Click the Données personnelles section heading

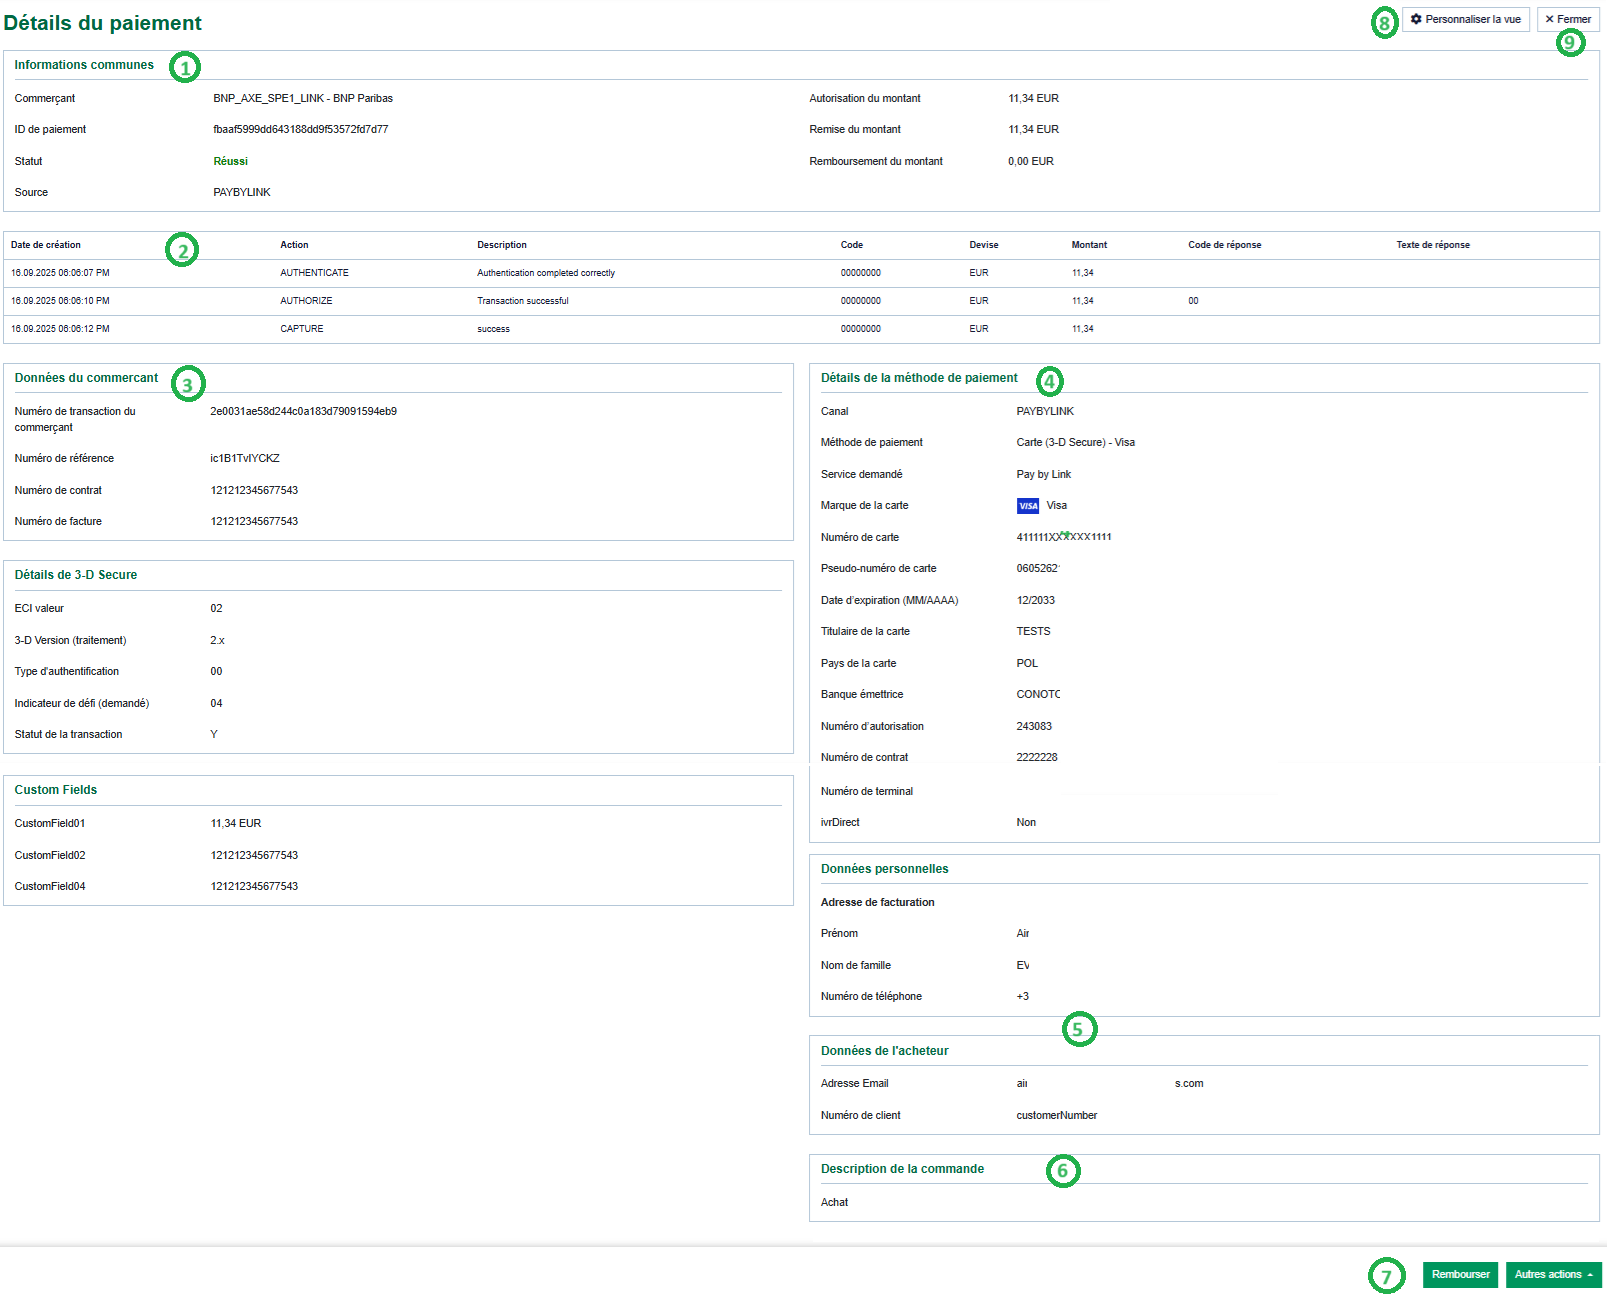click(x=885, y=869)
